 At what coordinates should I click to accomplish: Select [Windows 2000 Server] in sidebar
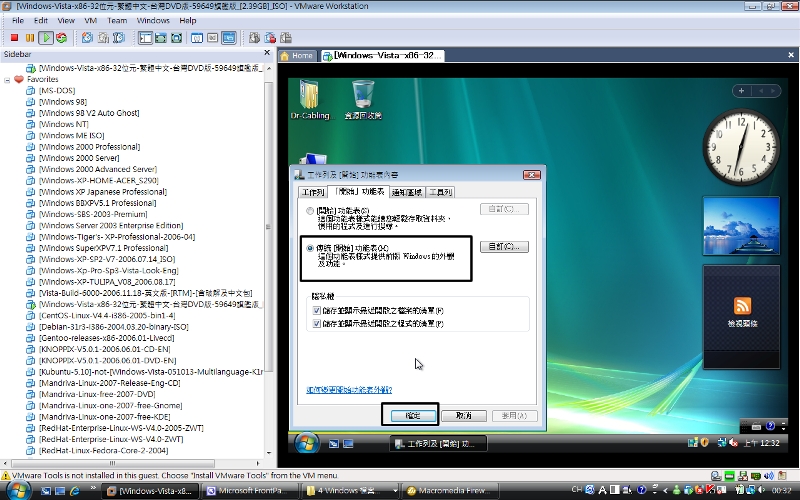click(79, 158)
